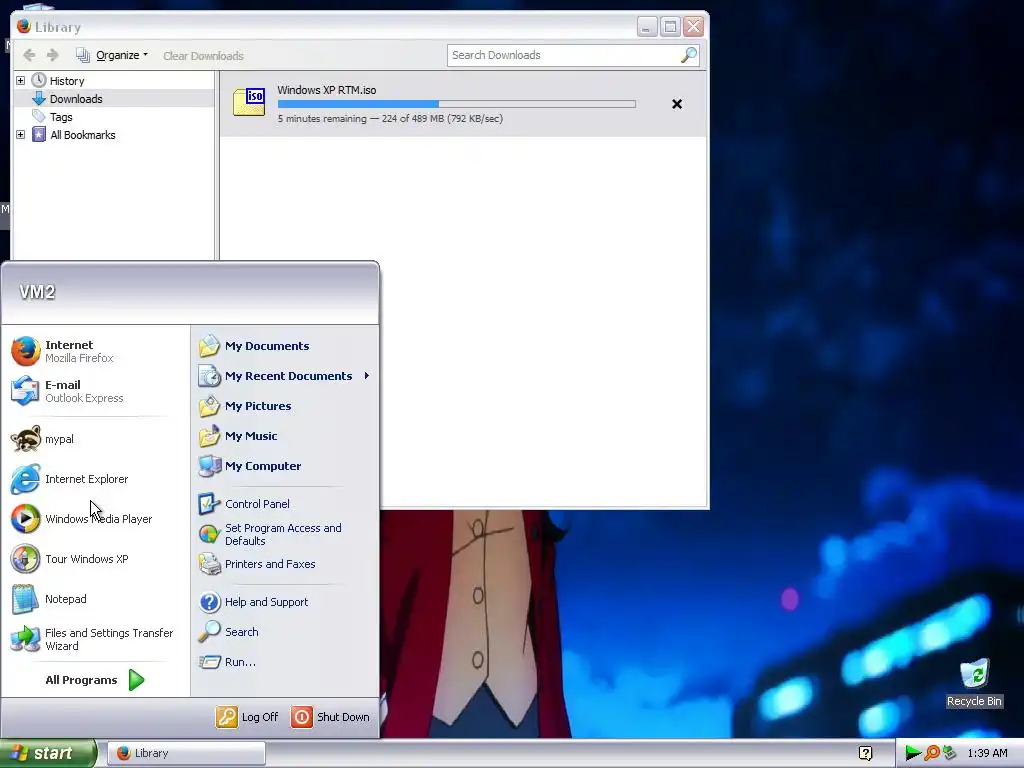Click the 1:39 AM clock
This screenshot has width=1024, height=768.
tap(987, 753)
